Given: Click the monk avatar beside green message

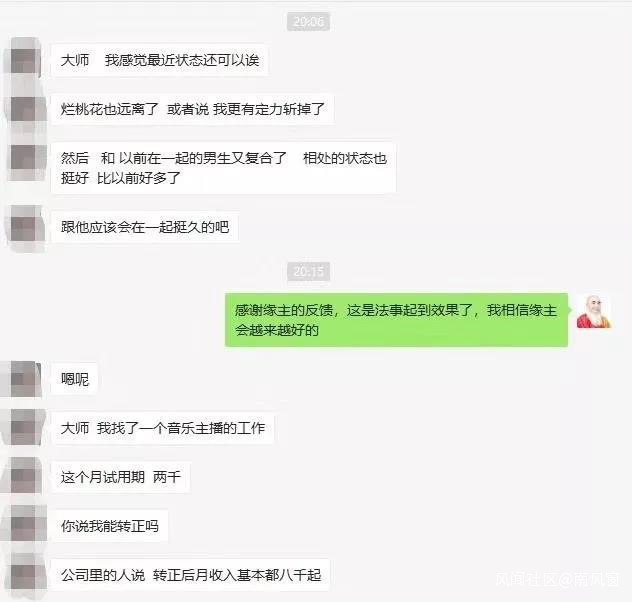Looking at the screenshot, I should click(595, 312).
